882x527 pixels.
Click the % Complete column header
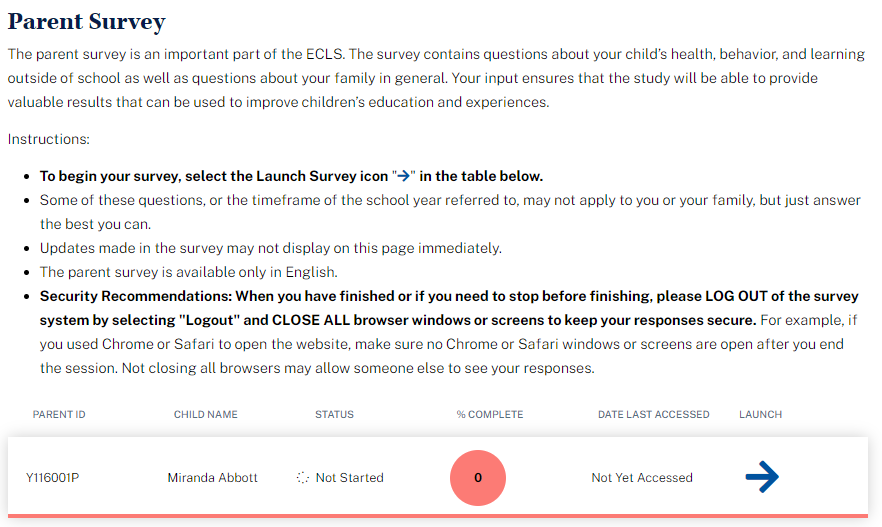pyautogui.click(x=490, y=414)
